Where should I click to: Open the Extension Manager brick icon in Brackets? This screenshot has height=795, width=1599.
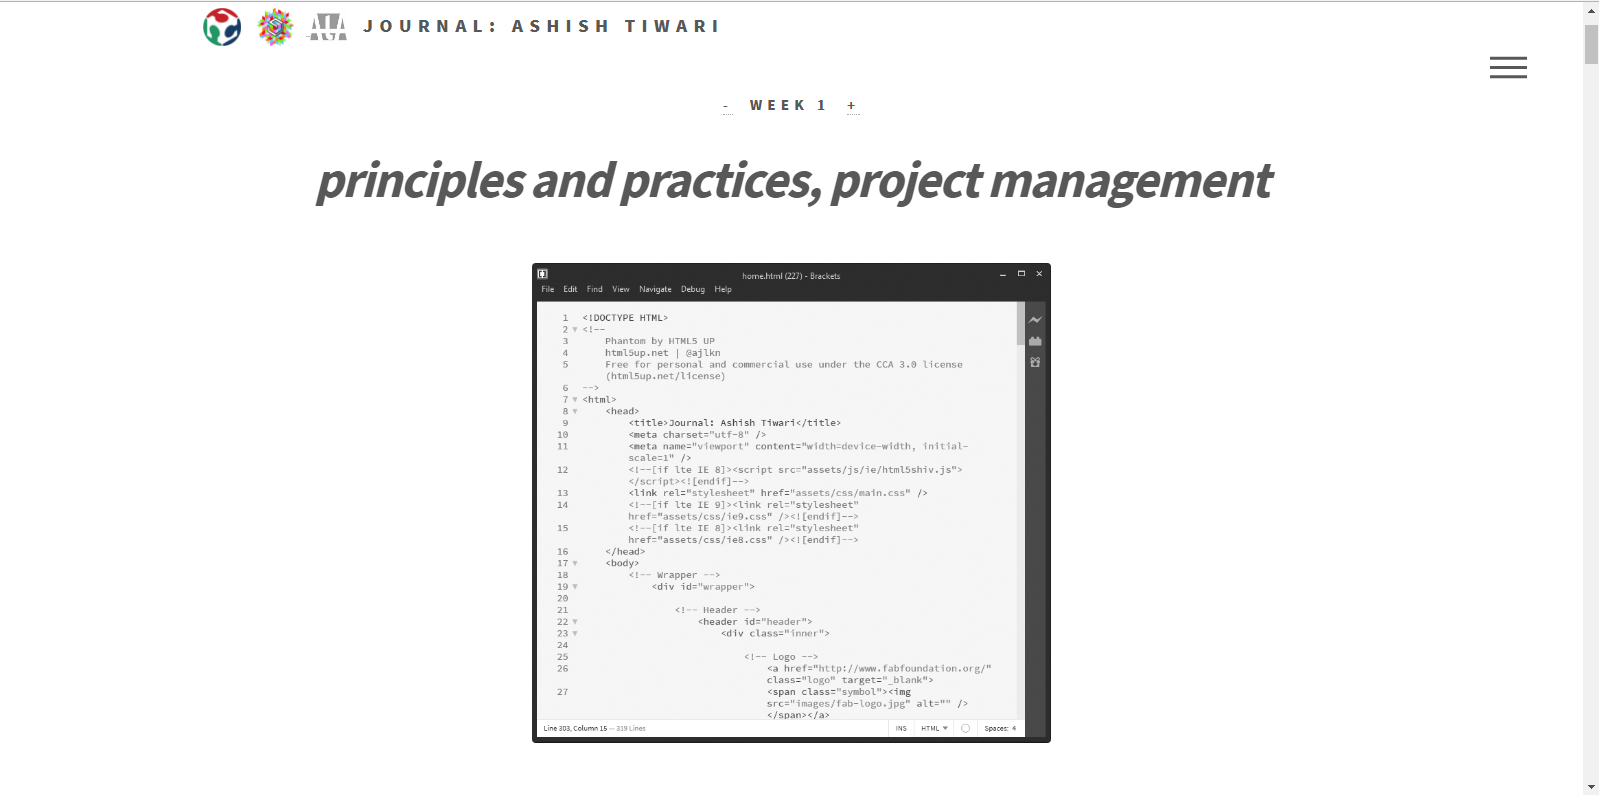pos(1035,341)
